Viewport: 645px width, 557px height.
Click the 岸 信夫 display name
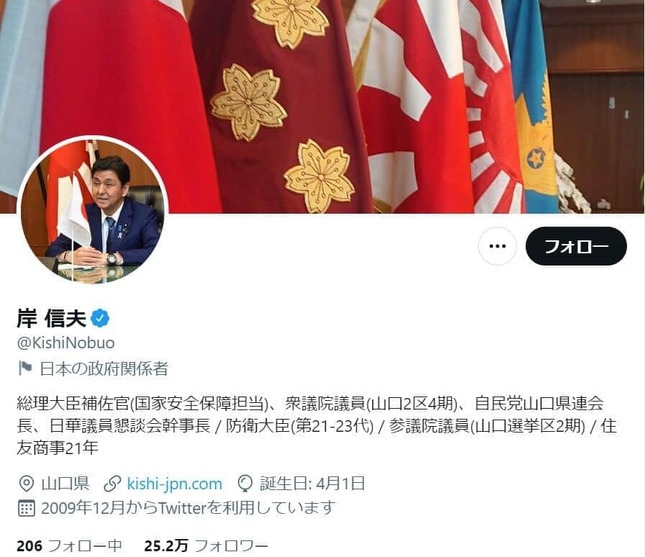(51, 318)
